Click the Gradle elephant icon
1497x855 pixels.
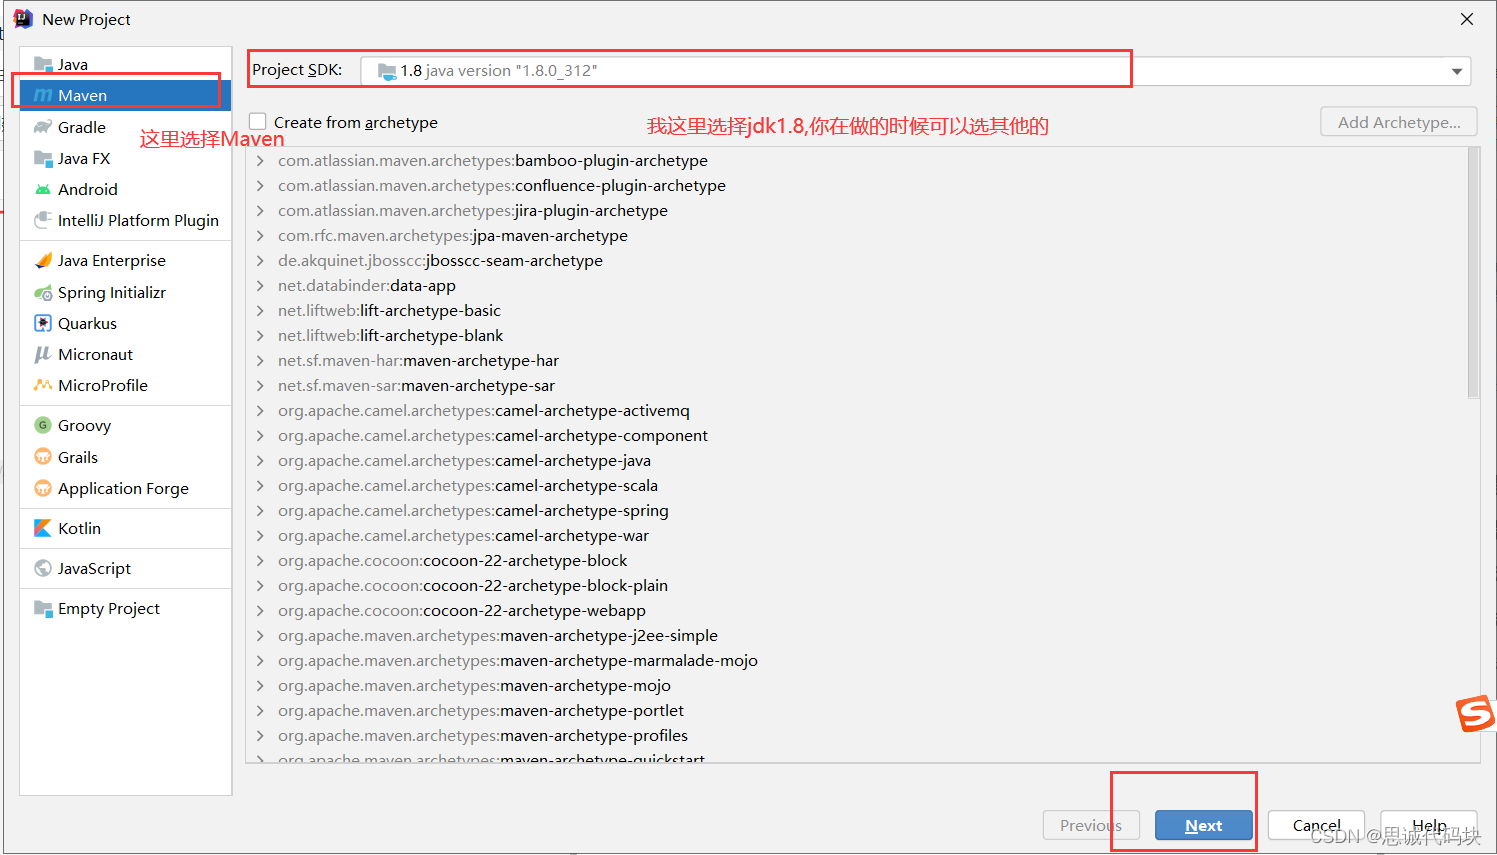(43, 127)
